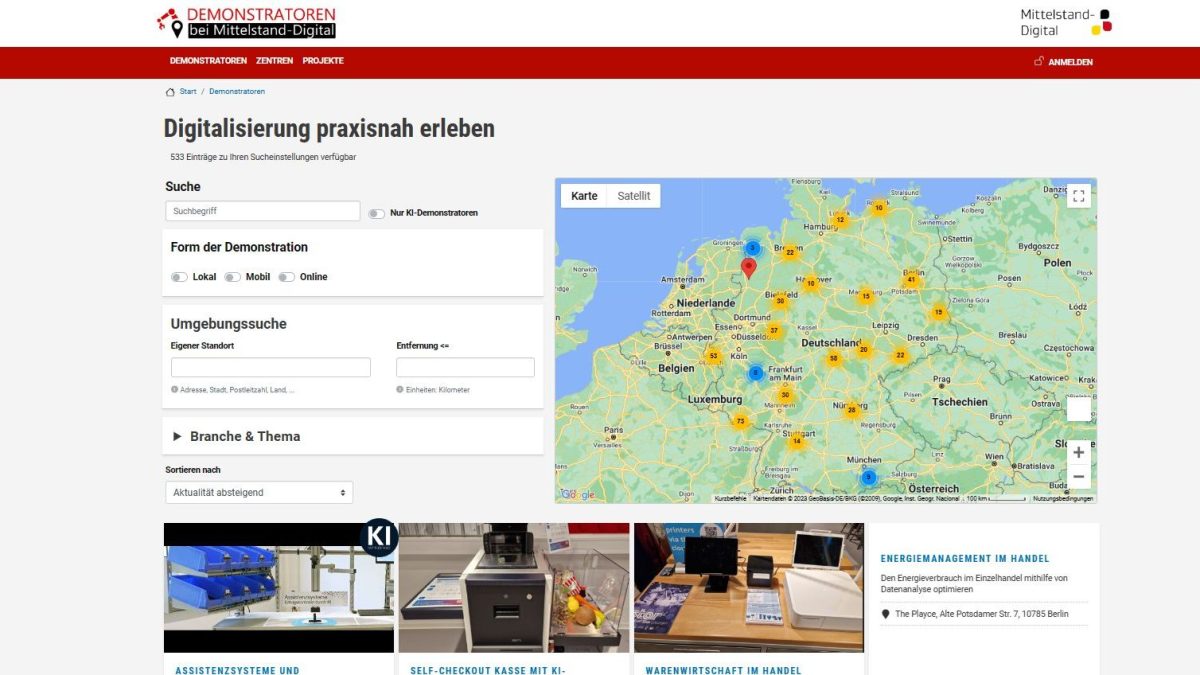The height and width of the screenshot is (675, 1200).
Task: Open the Projekte menu item
Action: pos(323,61)
